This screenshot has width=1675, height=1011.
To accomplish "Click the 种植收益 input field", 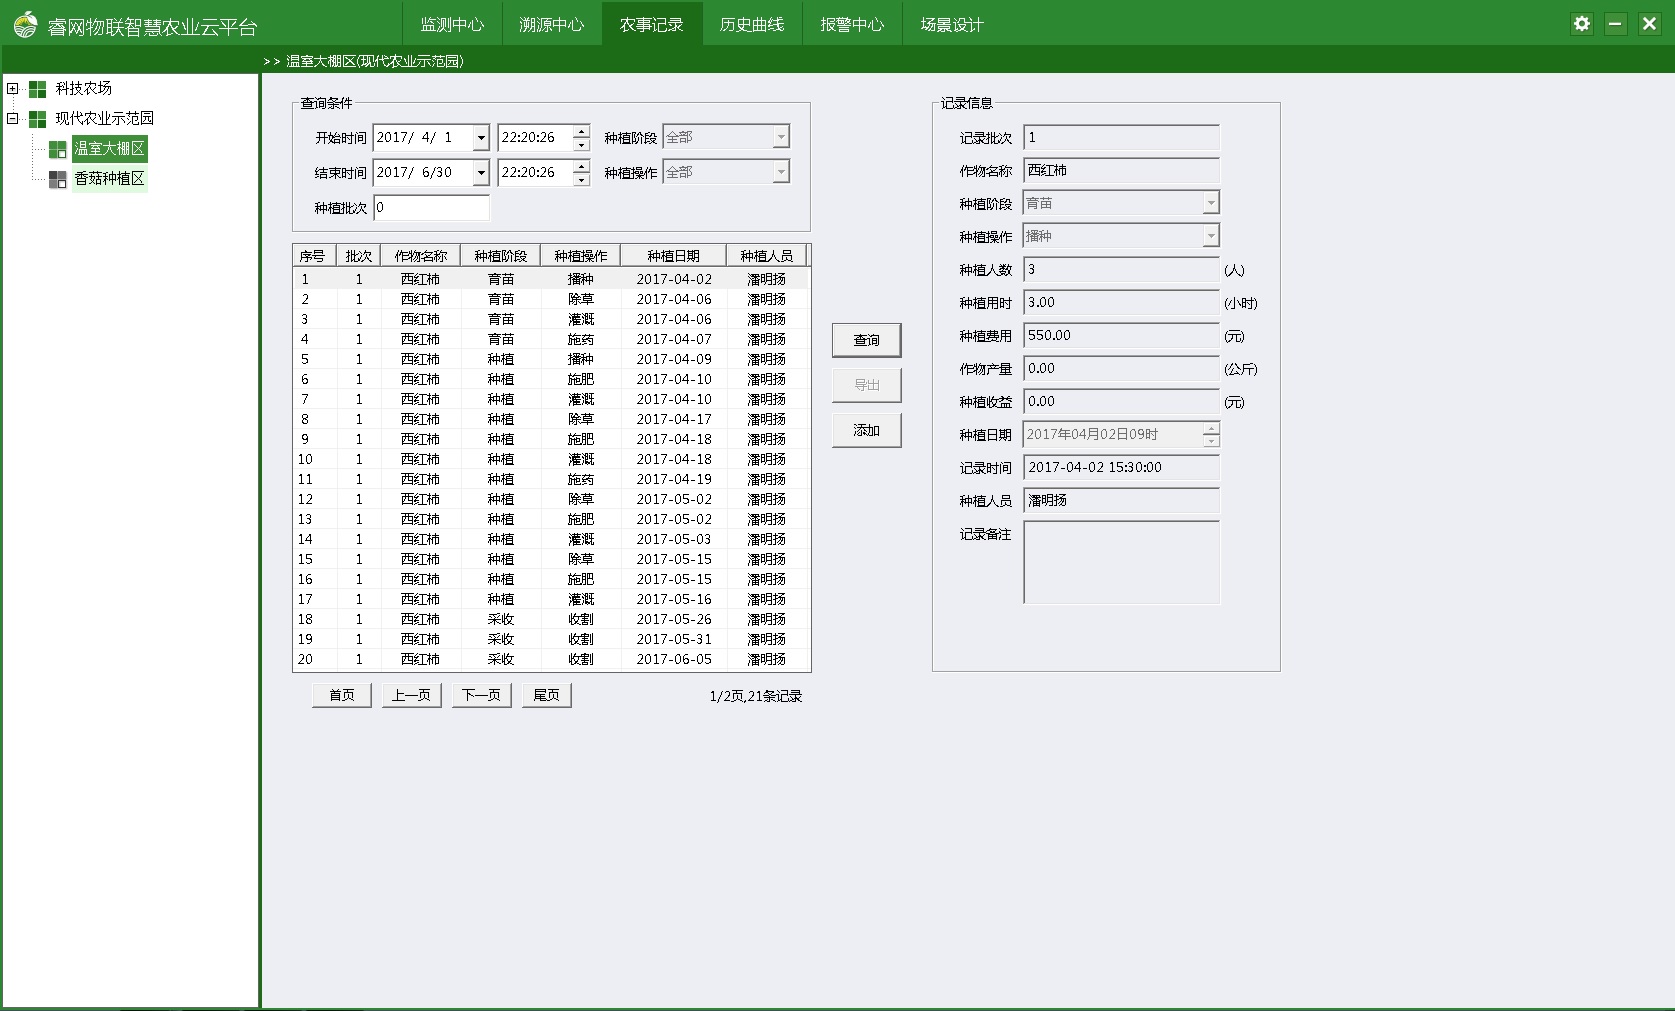I will pos(1121,401).
